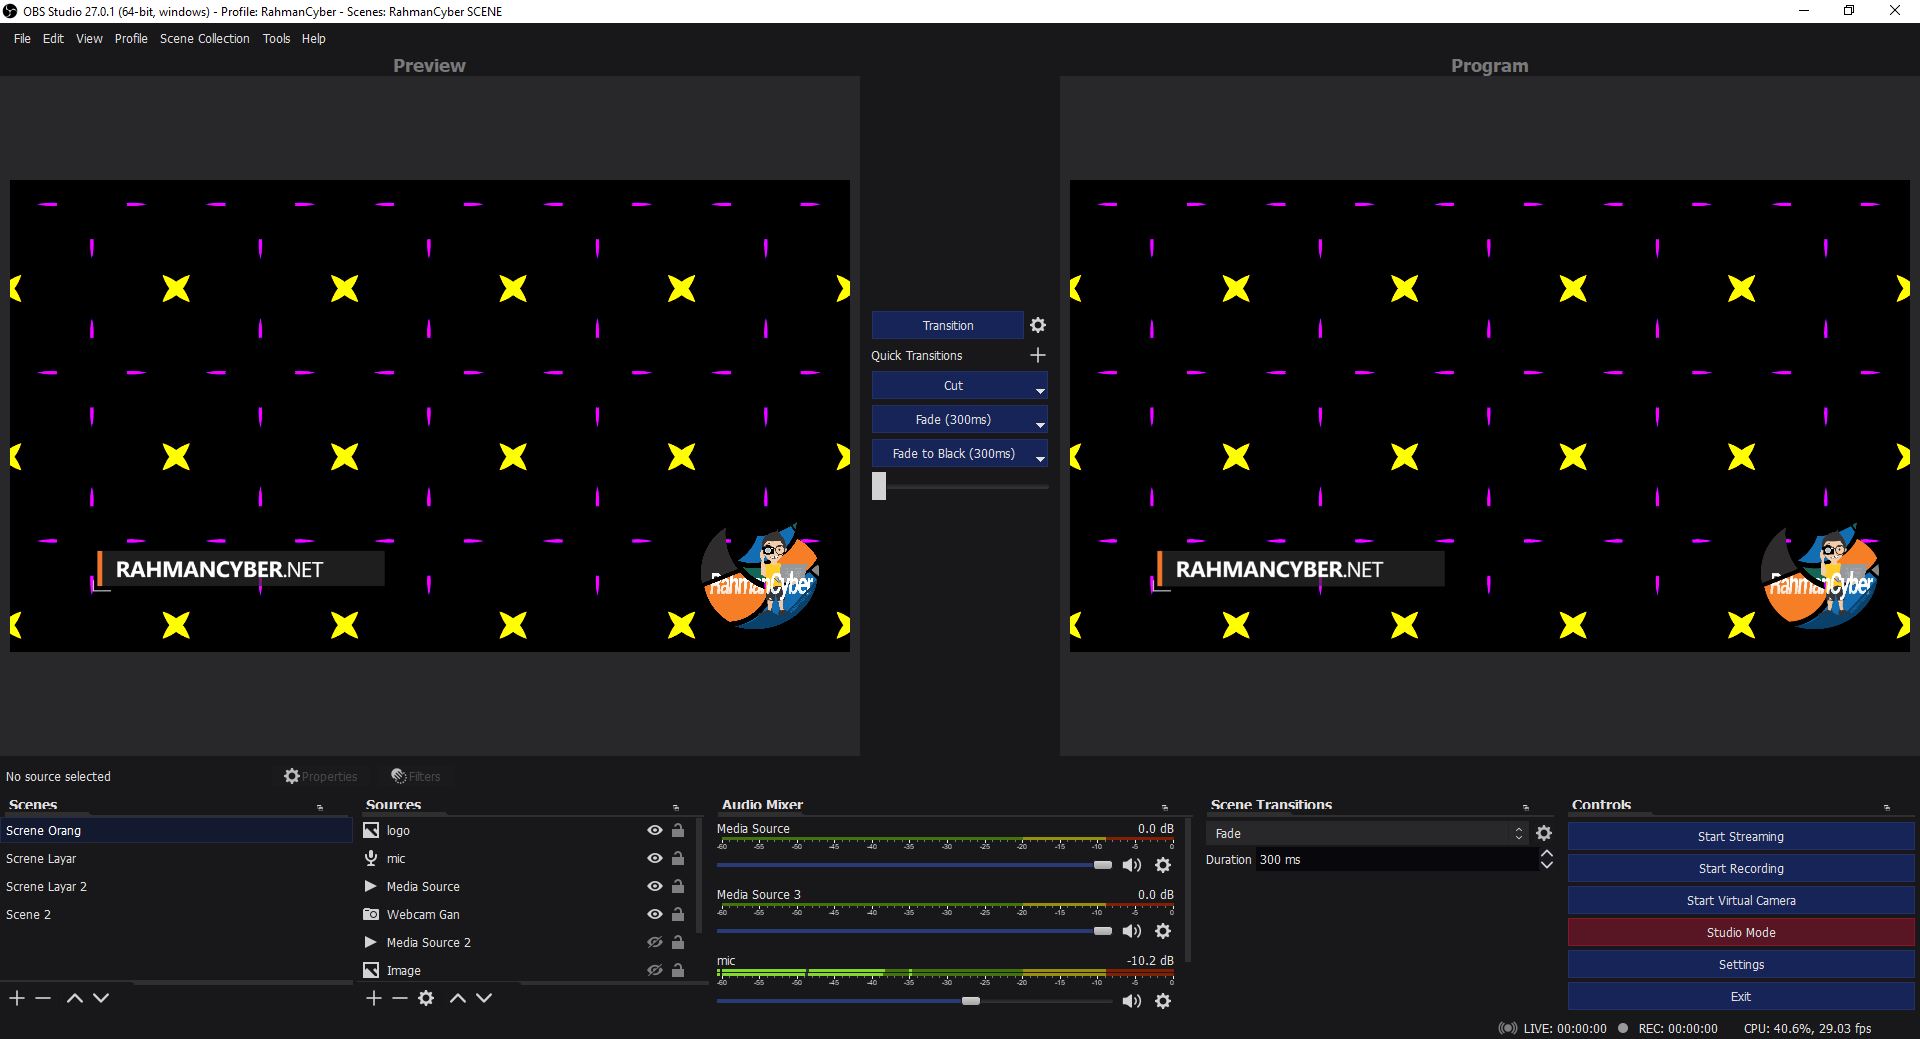
Task: Show the Media Source 2 layer
Action: coord(655,942)
